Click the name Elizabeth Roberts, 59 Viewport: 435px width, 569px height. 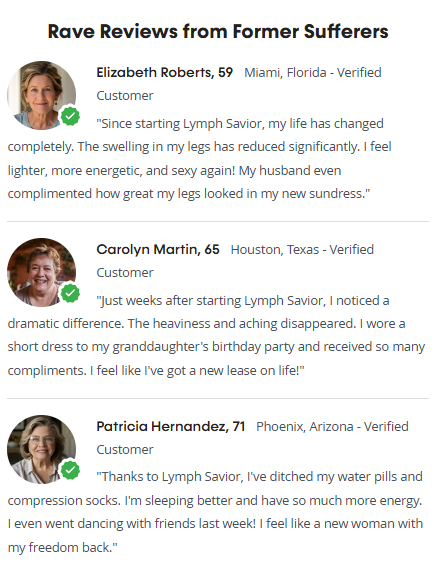tap(164, 73)
